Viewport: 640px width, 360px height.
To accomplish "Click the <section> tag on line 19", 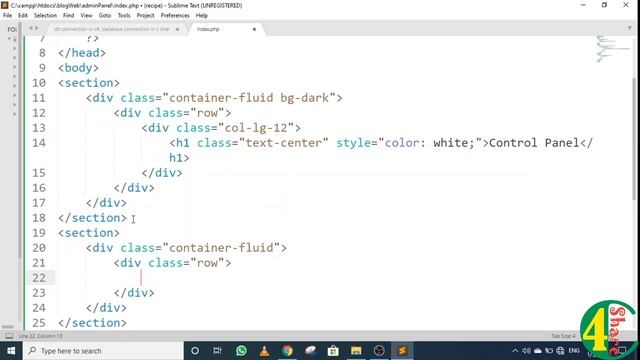I will coord(89,233).
